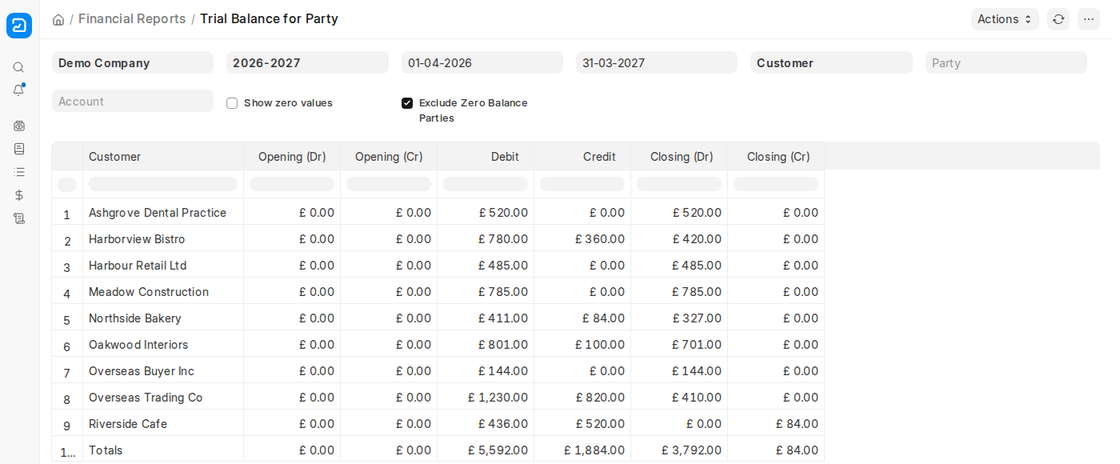Select the Totals row label

163,450
